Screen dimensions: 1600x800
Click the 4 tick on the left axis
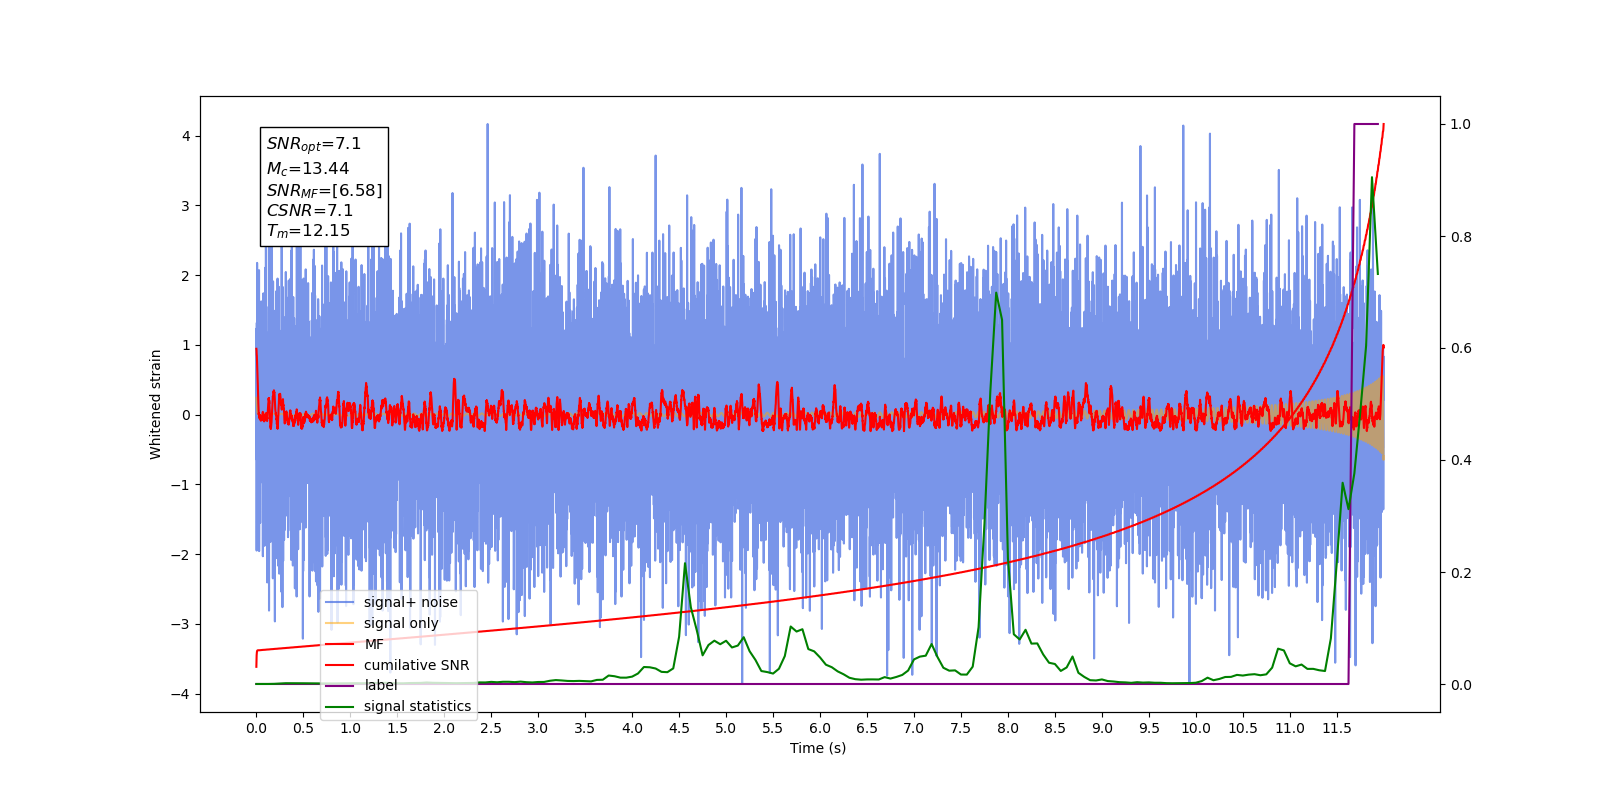[x=185, y=136]
